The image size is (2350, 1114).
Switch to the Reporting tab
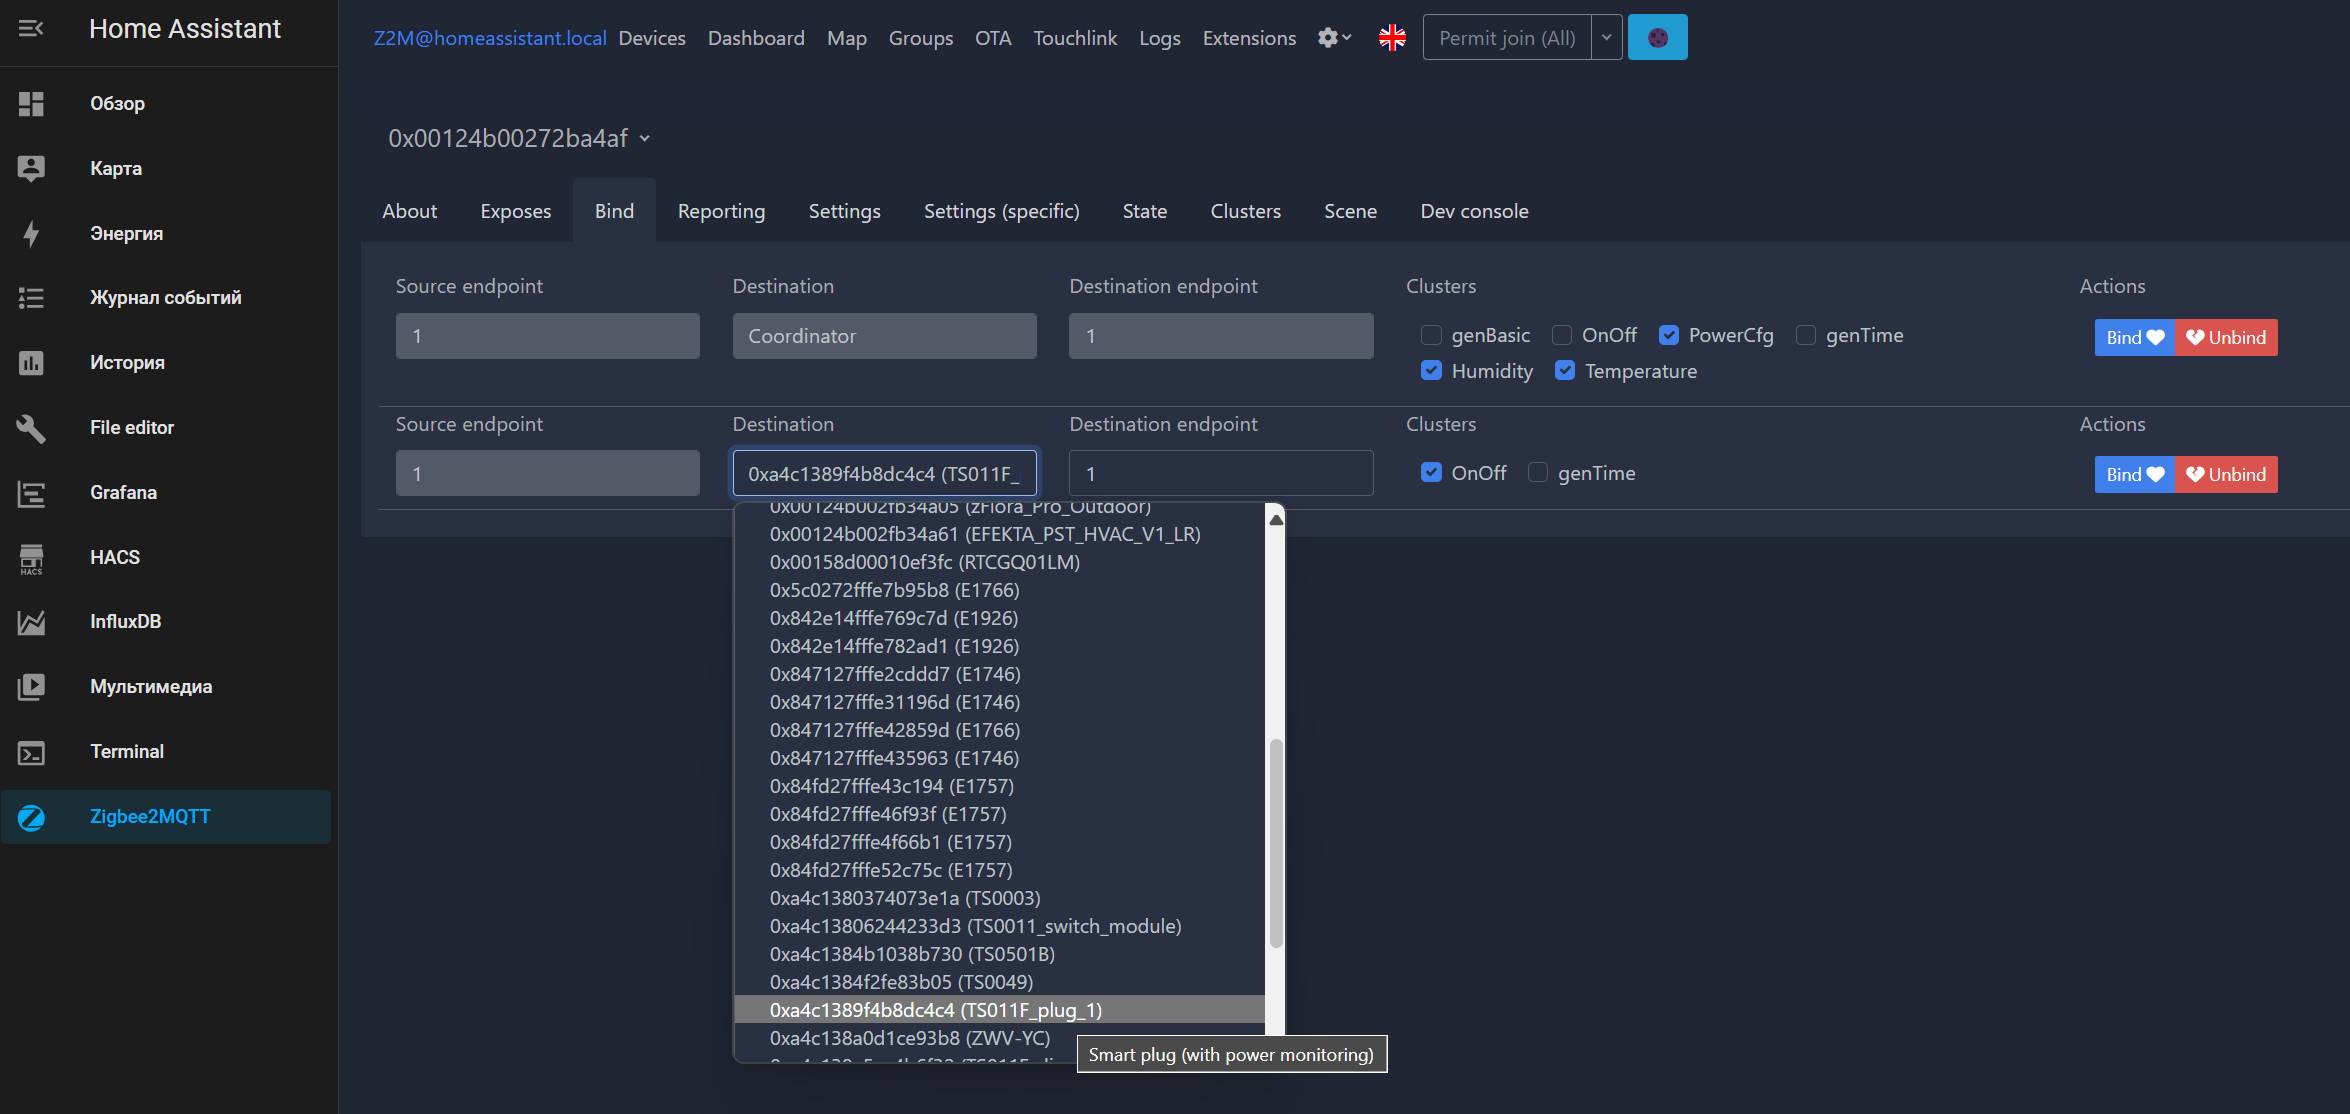(721, 211)
